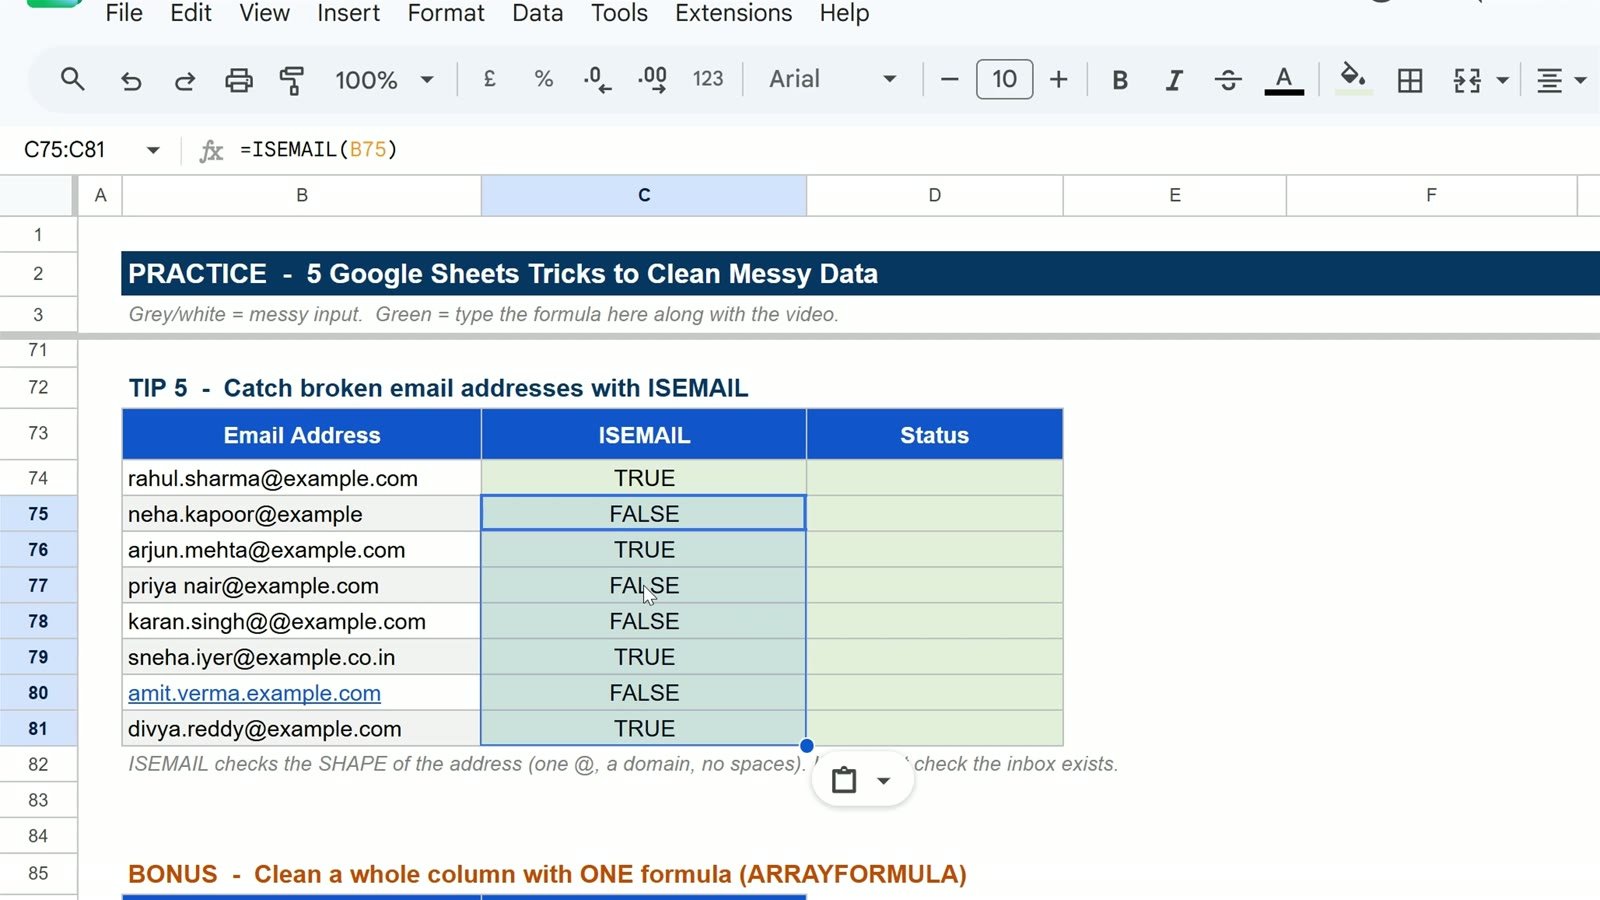Open the Help menu
Screen dimensions: 1600x900
pyautogui.click(x=844, y=13)
